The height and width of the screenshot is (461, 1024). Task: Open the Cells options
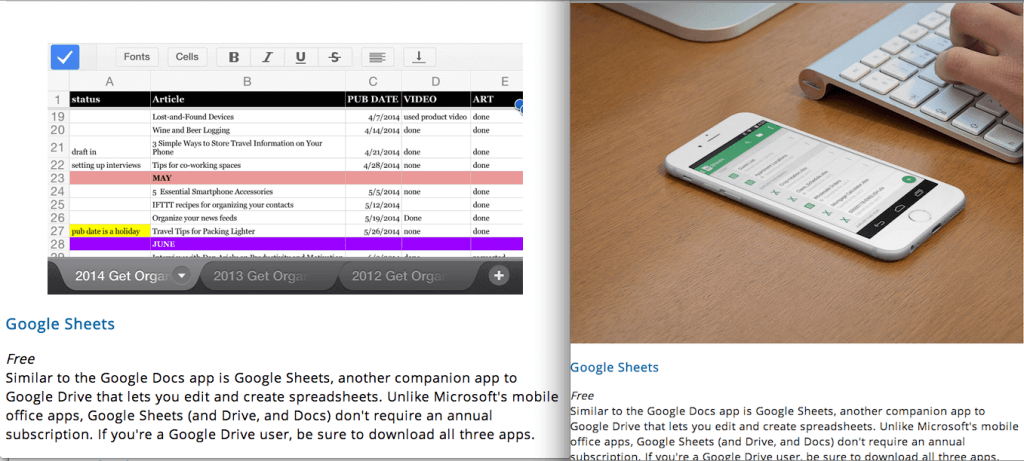tap(187, 57)
